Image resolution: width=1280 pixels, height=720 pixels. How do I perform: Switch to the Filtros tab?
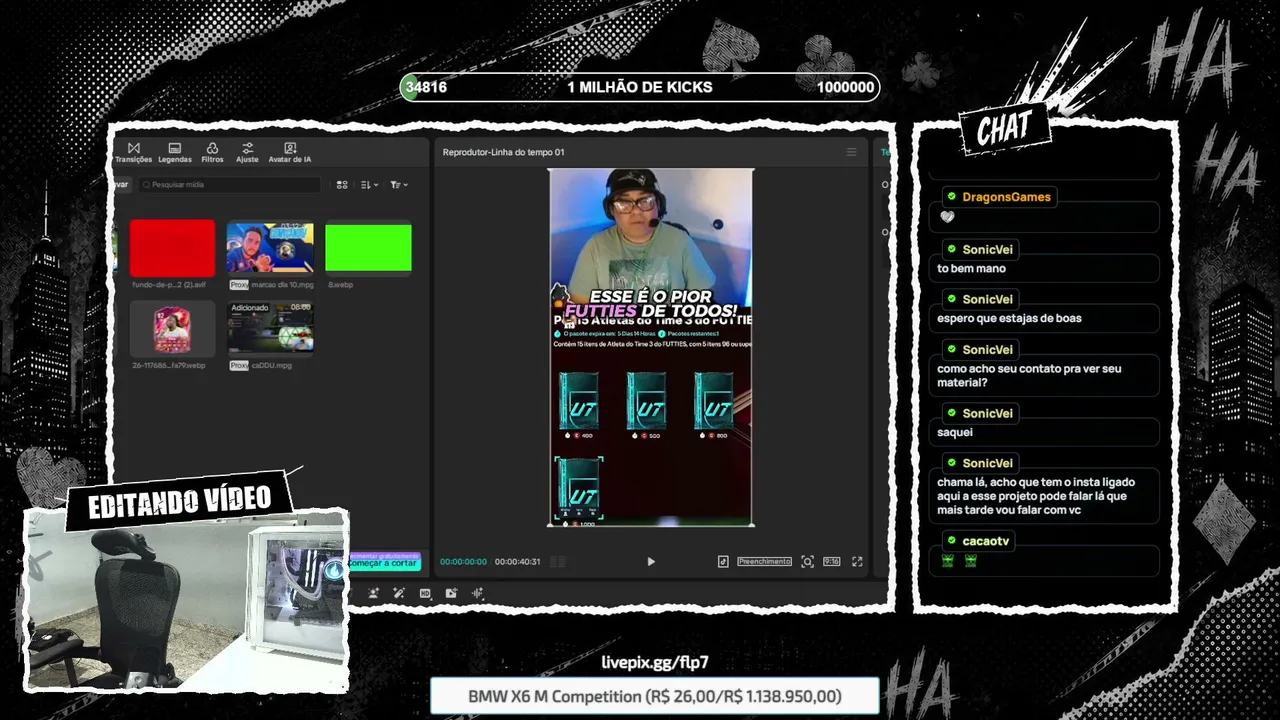[x=212, y=152]
